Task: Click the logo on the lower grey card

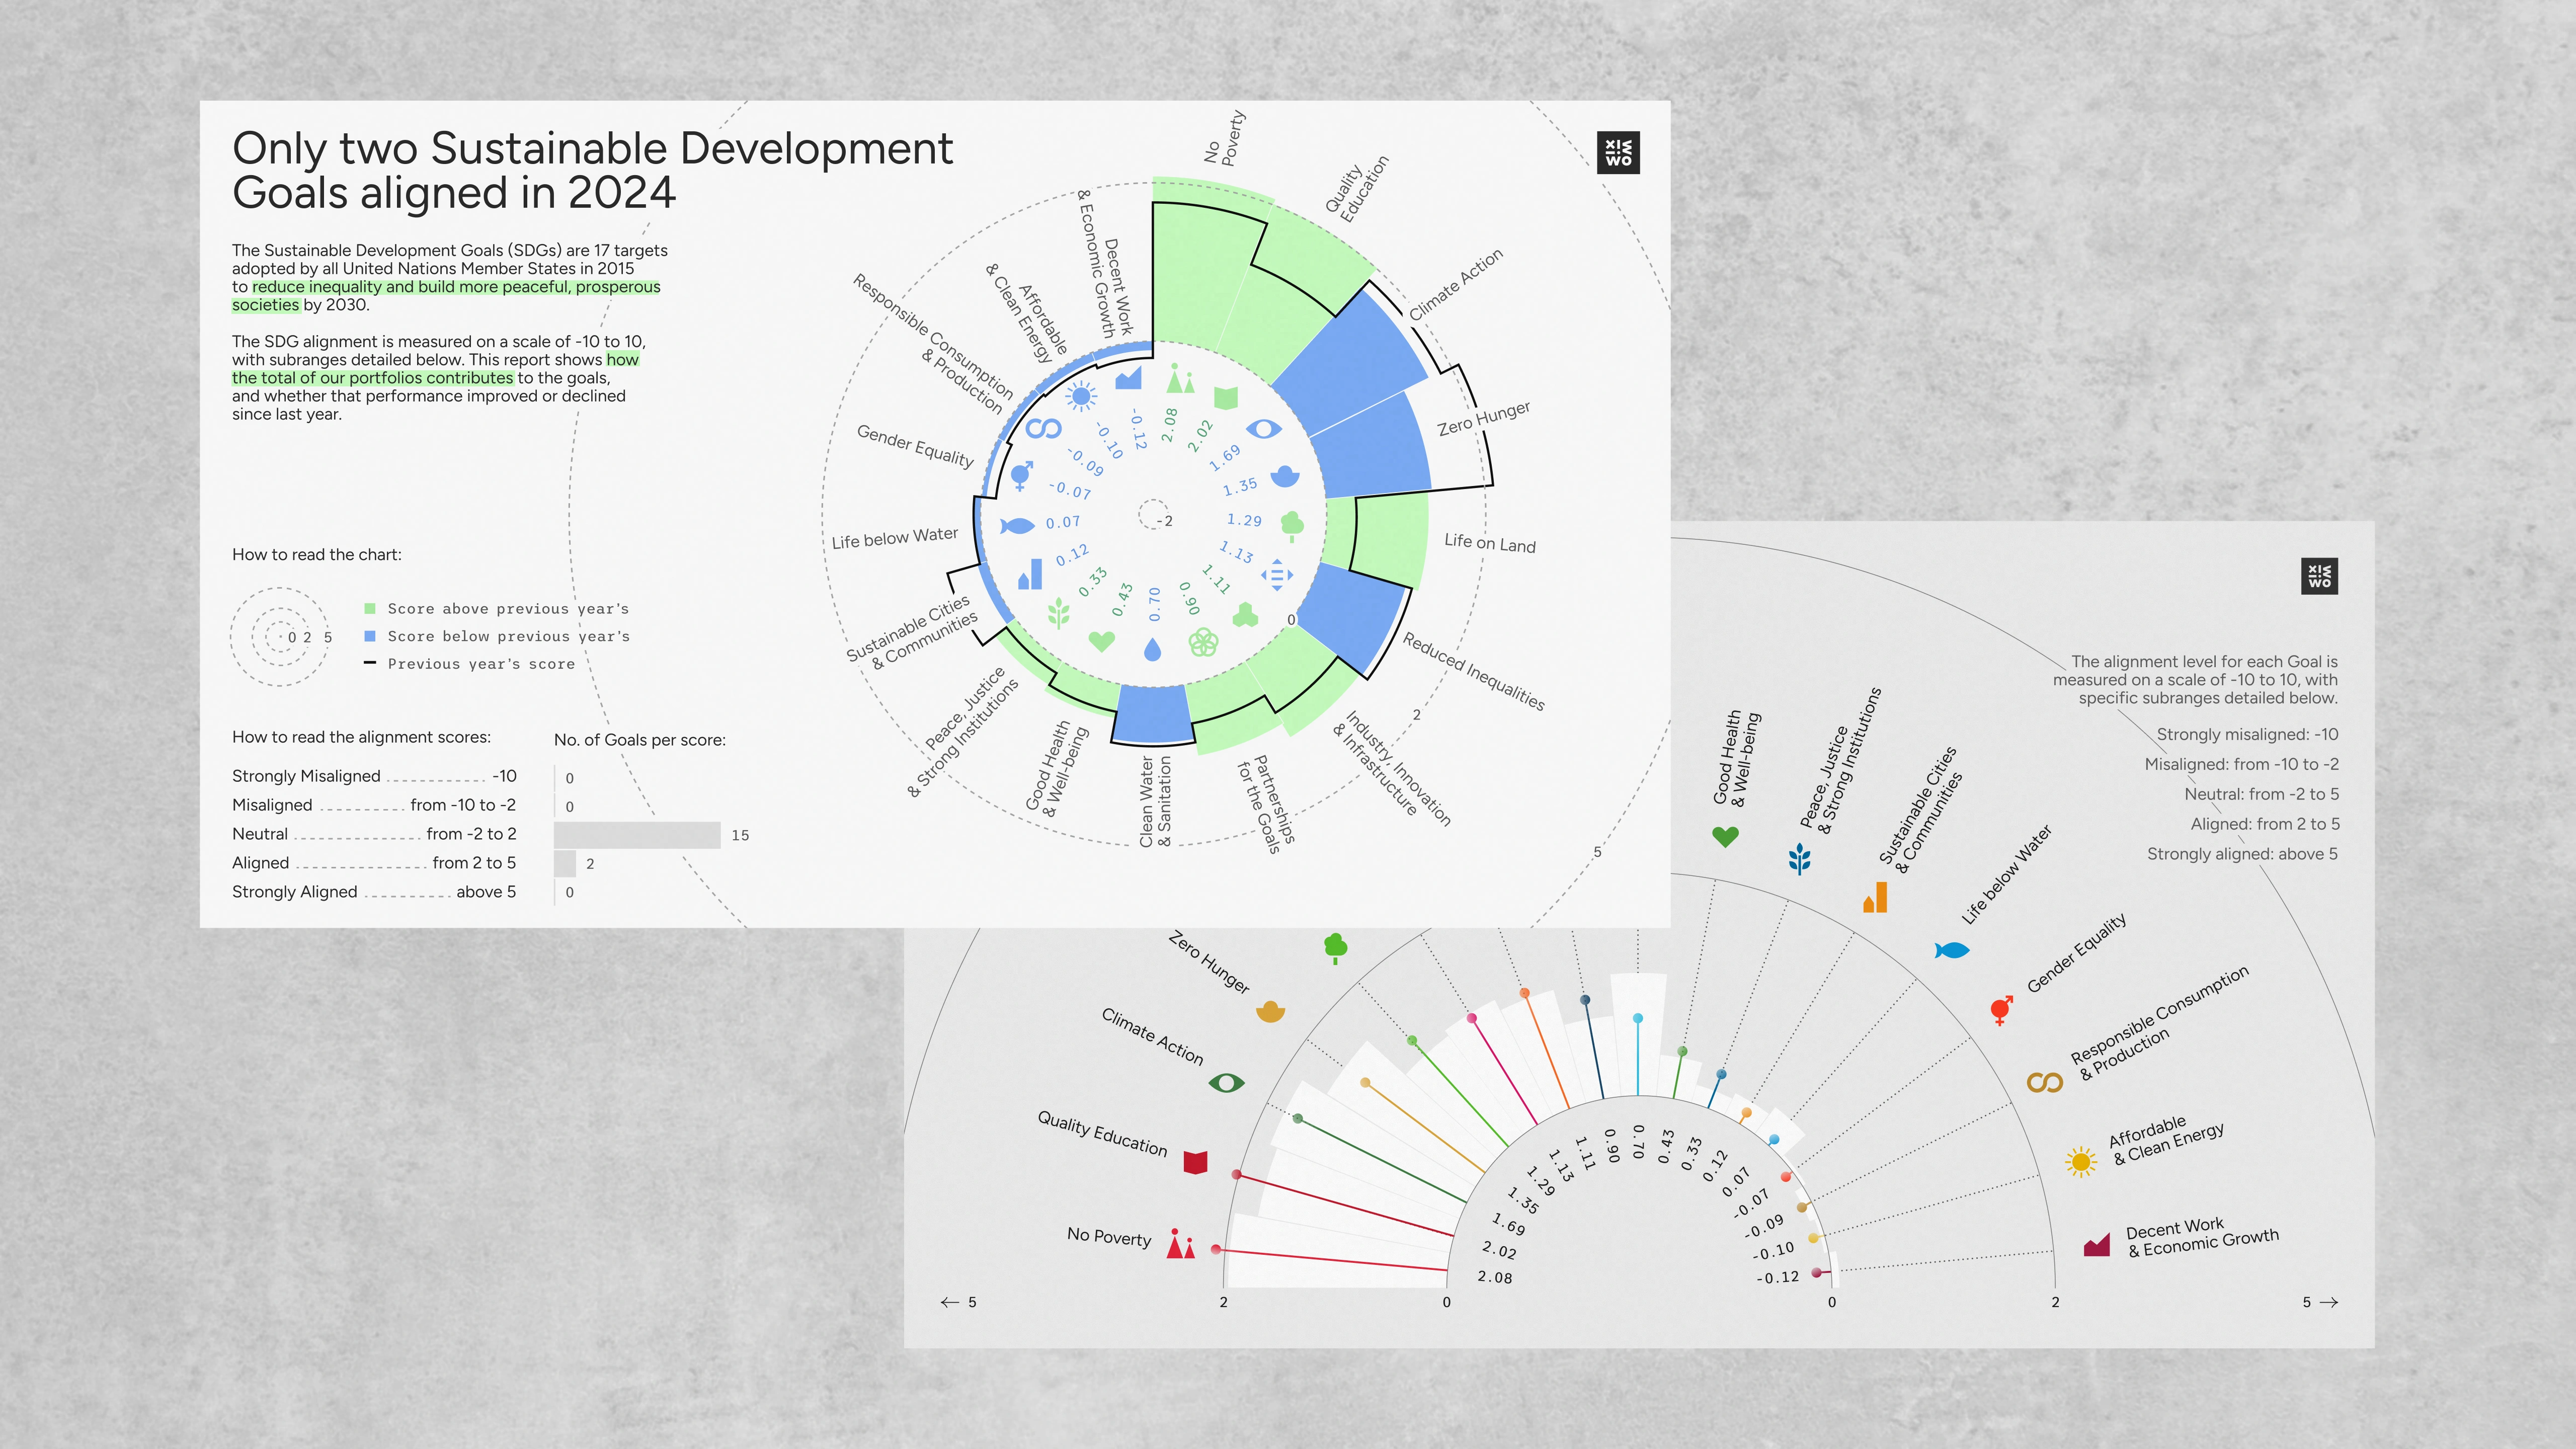Action: pos(2319,576)
